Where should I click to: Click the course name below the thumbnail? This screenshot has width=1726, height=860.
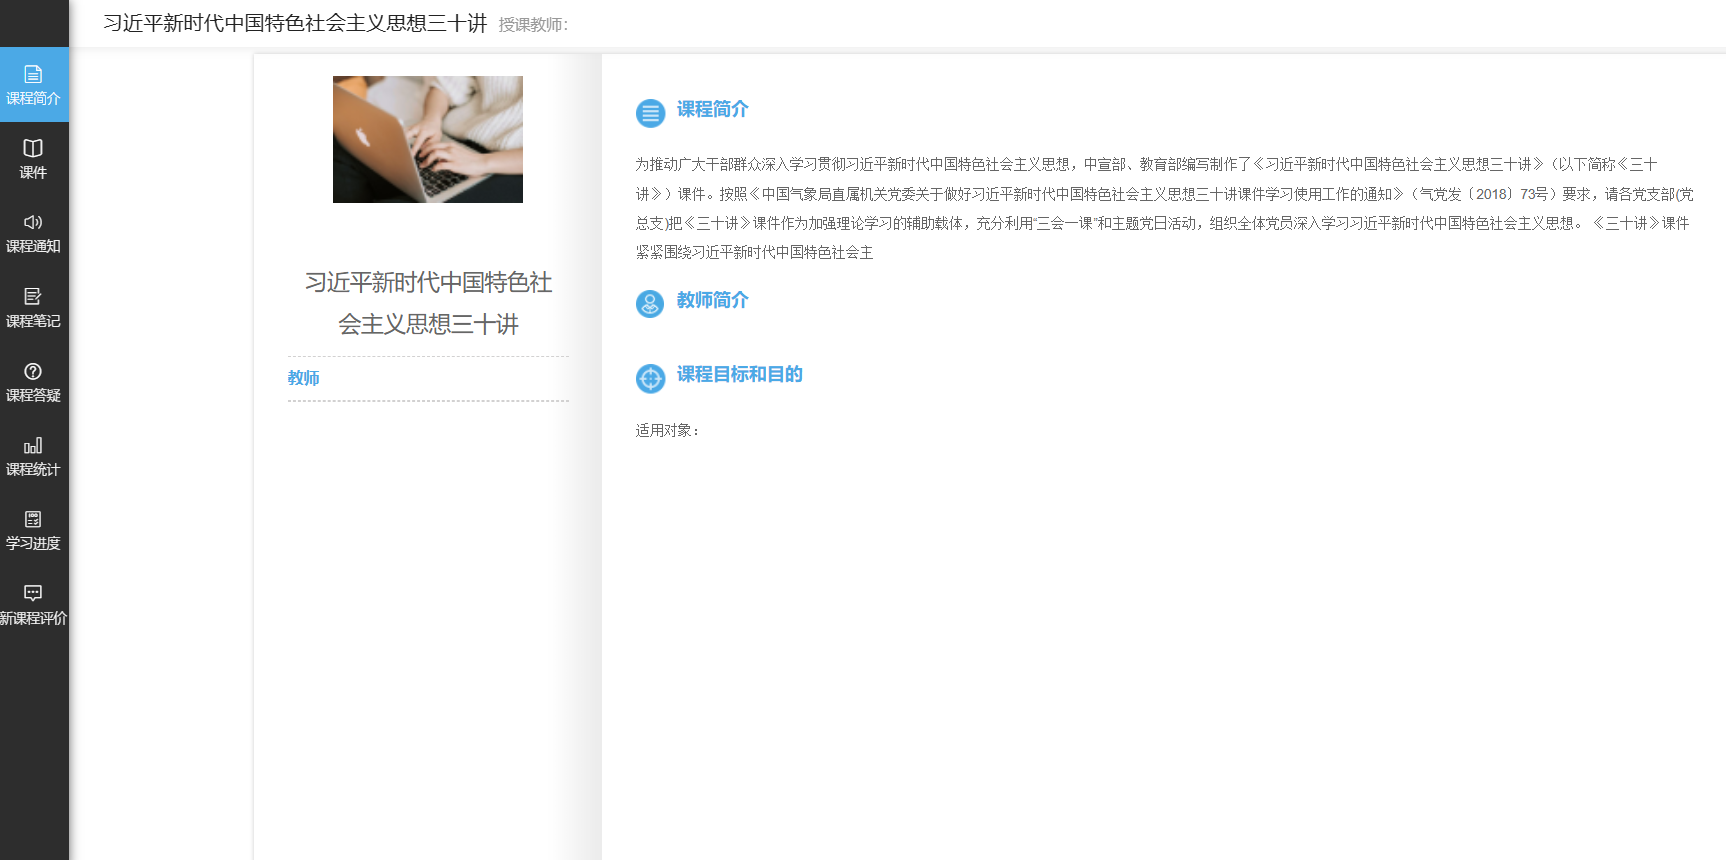point(428,303)
